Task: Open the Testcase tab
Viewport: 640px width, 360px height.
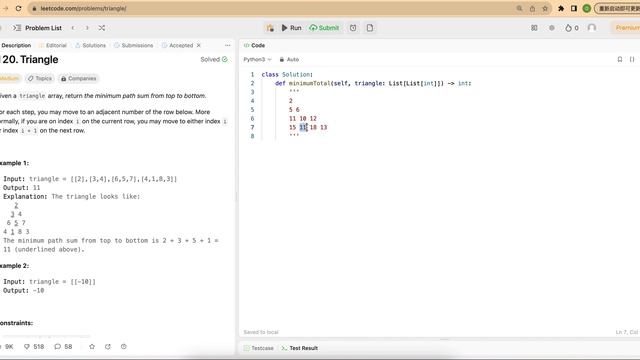Action: tap(258, 348)
